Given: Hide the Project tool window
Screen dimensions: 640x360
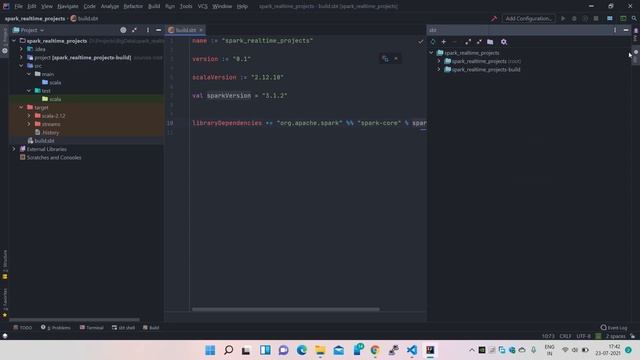Looking at the screenshot, I should coord(158,30).
